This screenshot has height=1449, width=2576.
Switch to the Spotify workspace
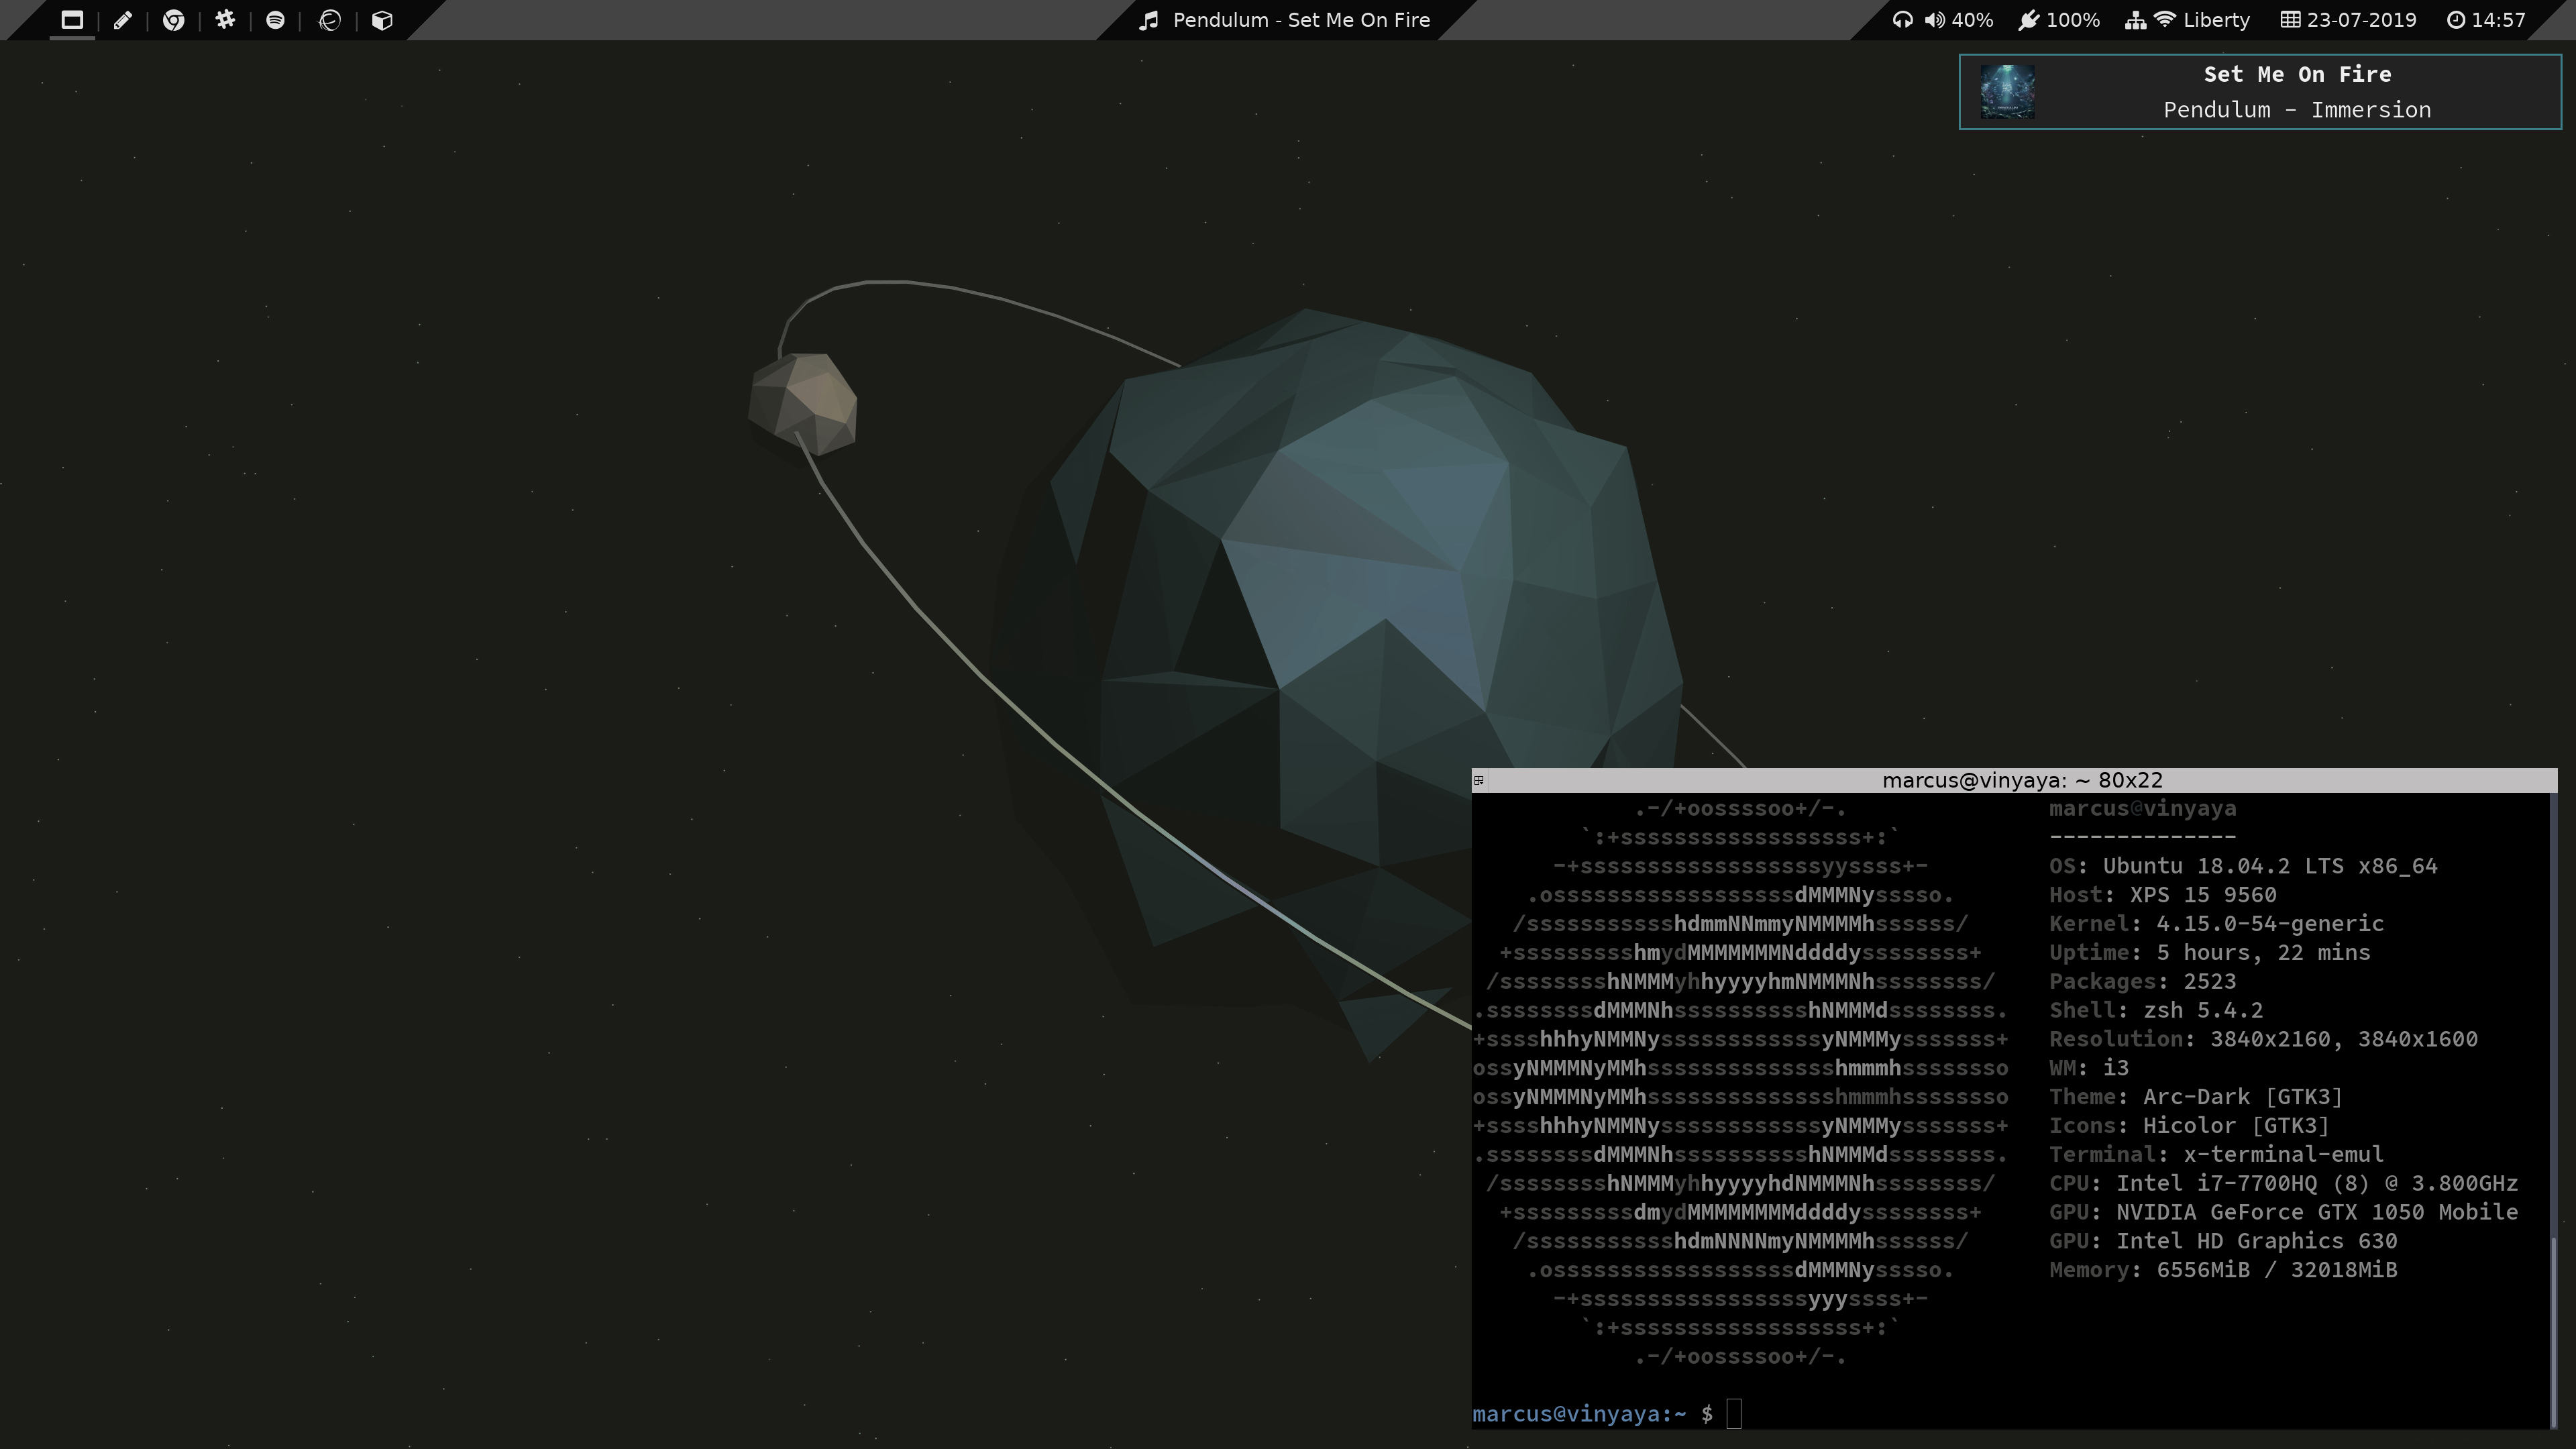(276, 20)
